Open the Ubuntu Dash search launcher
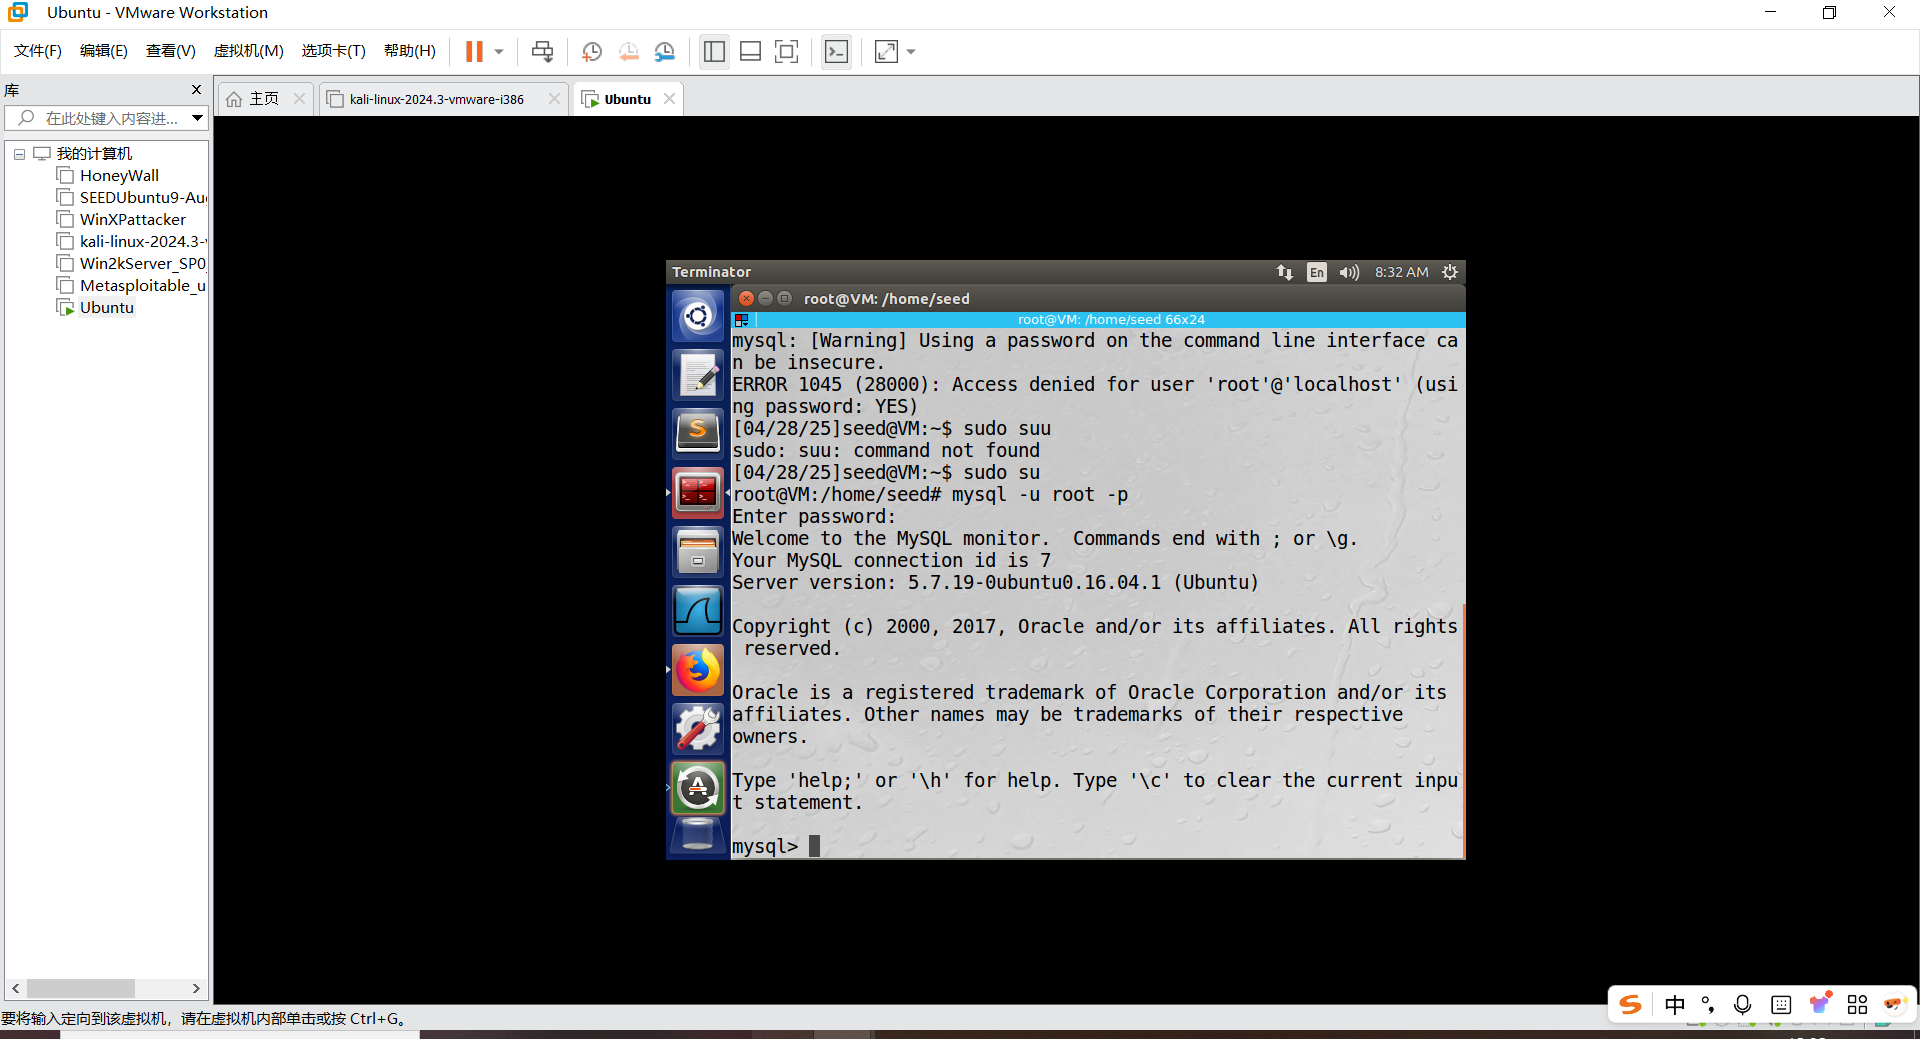The image size is (1920, 1039). (697, 317)
